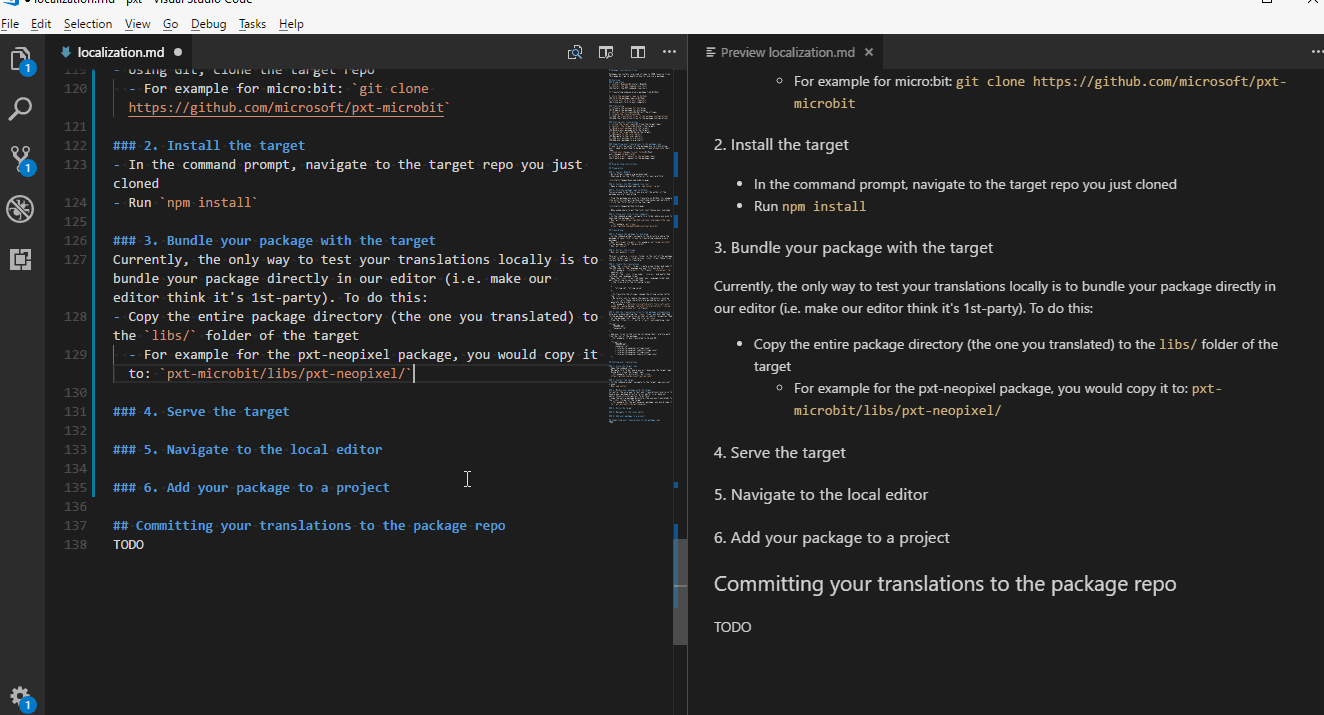Click line number 130 in the editor gutter
The image size is (1324, 715).
[x=76, y=392]
